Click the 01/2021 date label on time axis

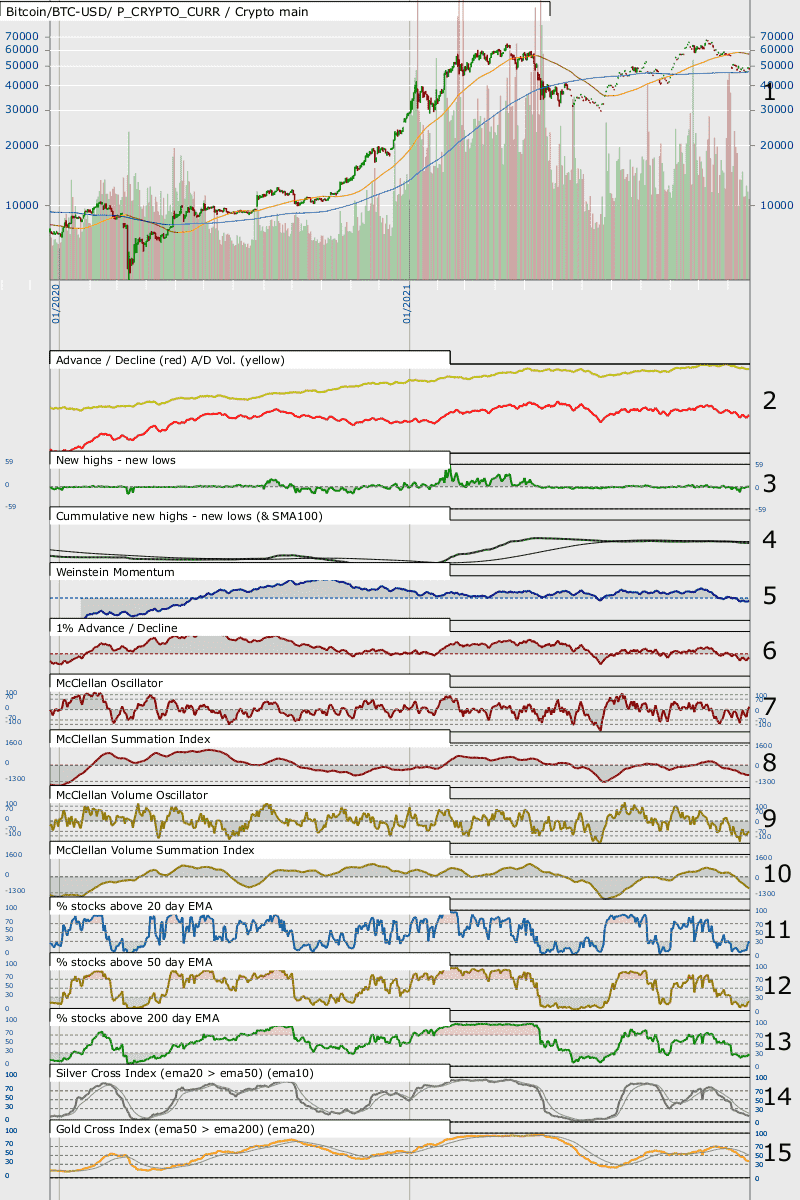[x=407, y=304]
